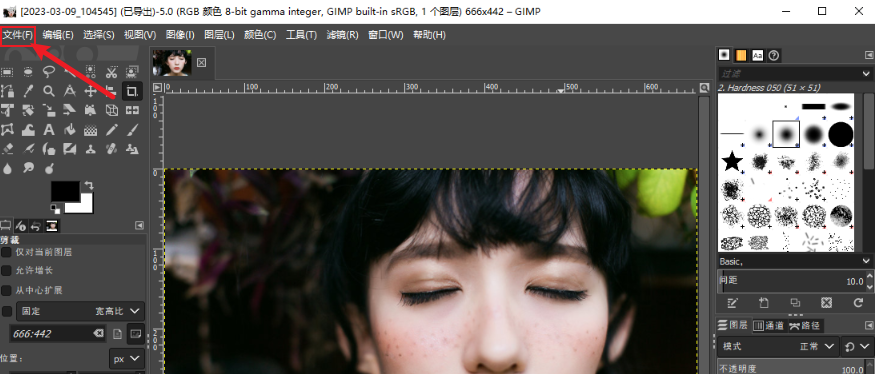Select the 3D Transform cube tool

111,110
